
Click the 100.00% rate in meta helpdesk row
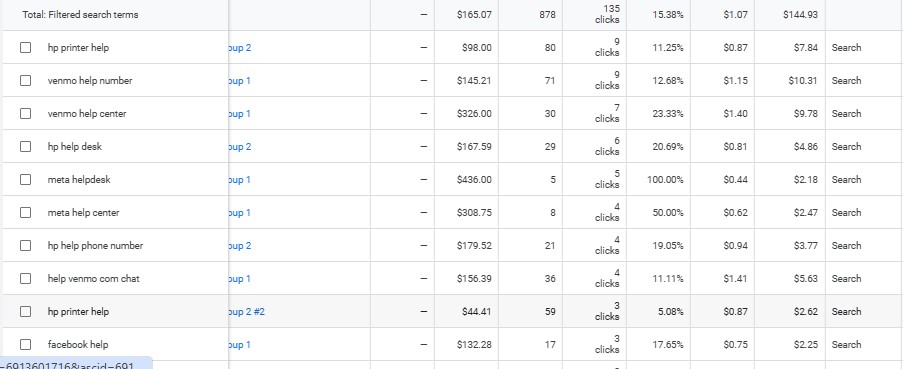[665, 180]
